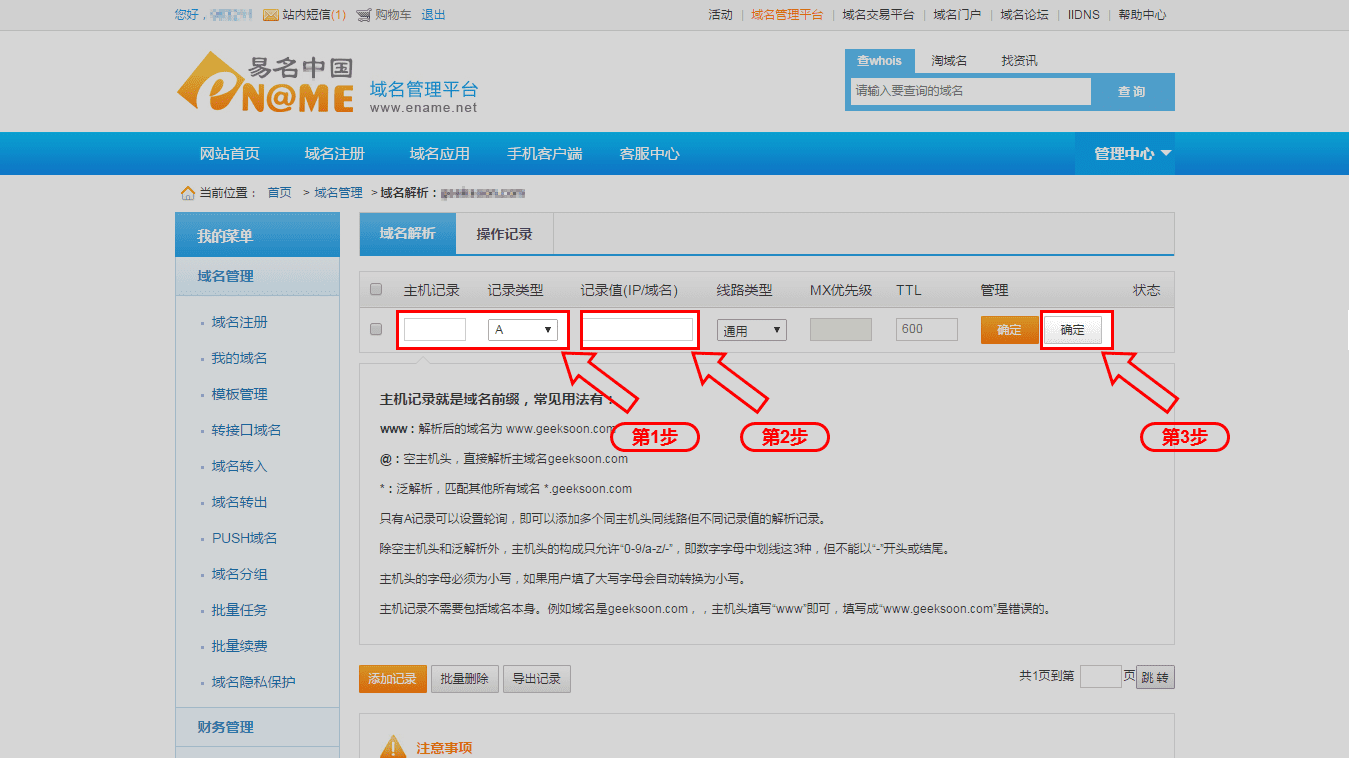
Task: Open 我的域名 in the sidebar
Action: 239,358
